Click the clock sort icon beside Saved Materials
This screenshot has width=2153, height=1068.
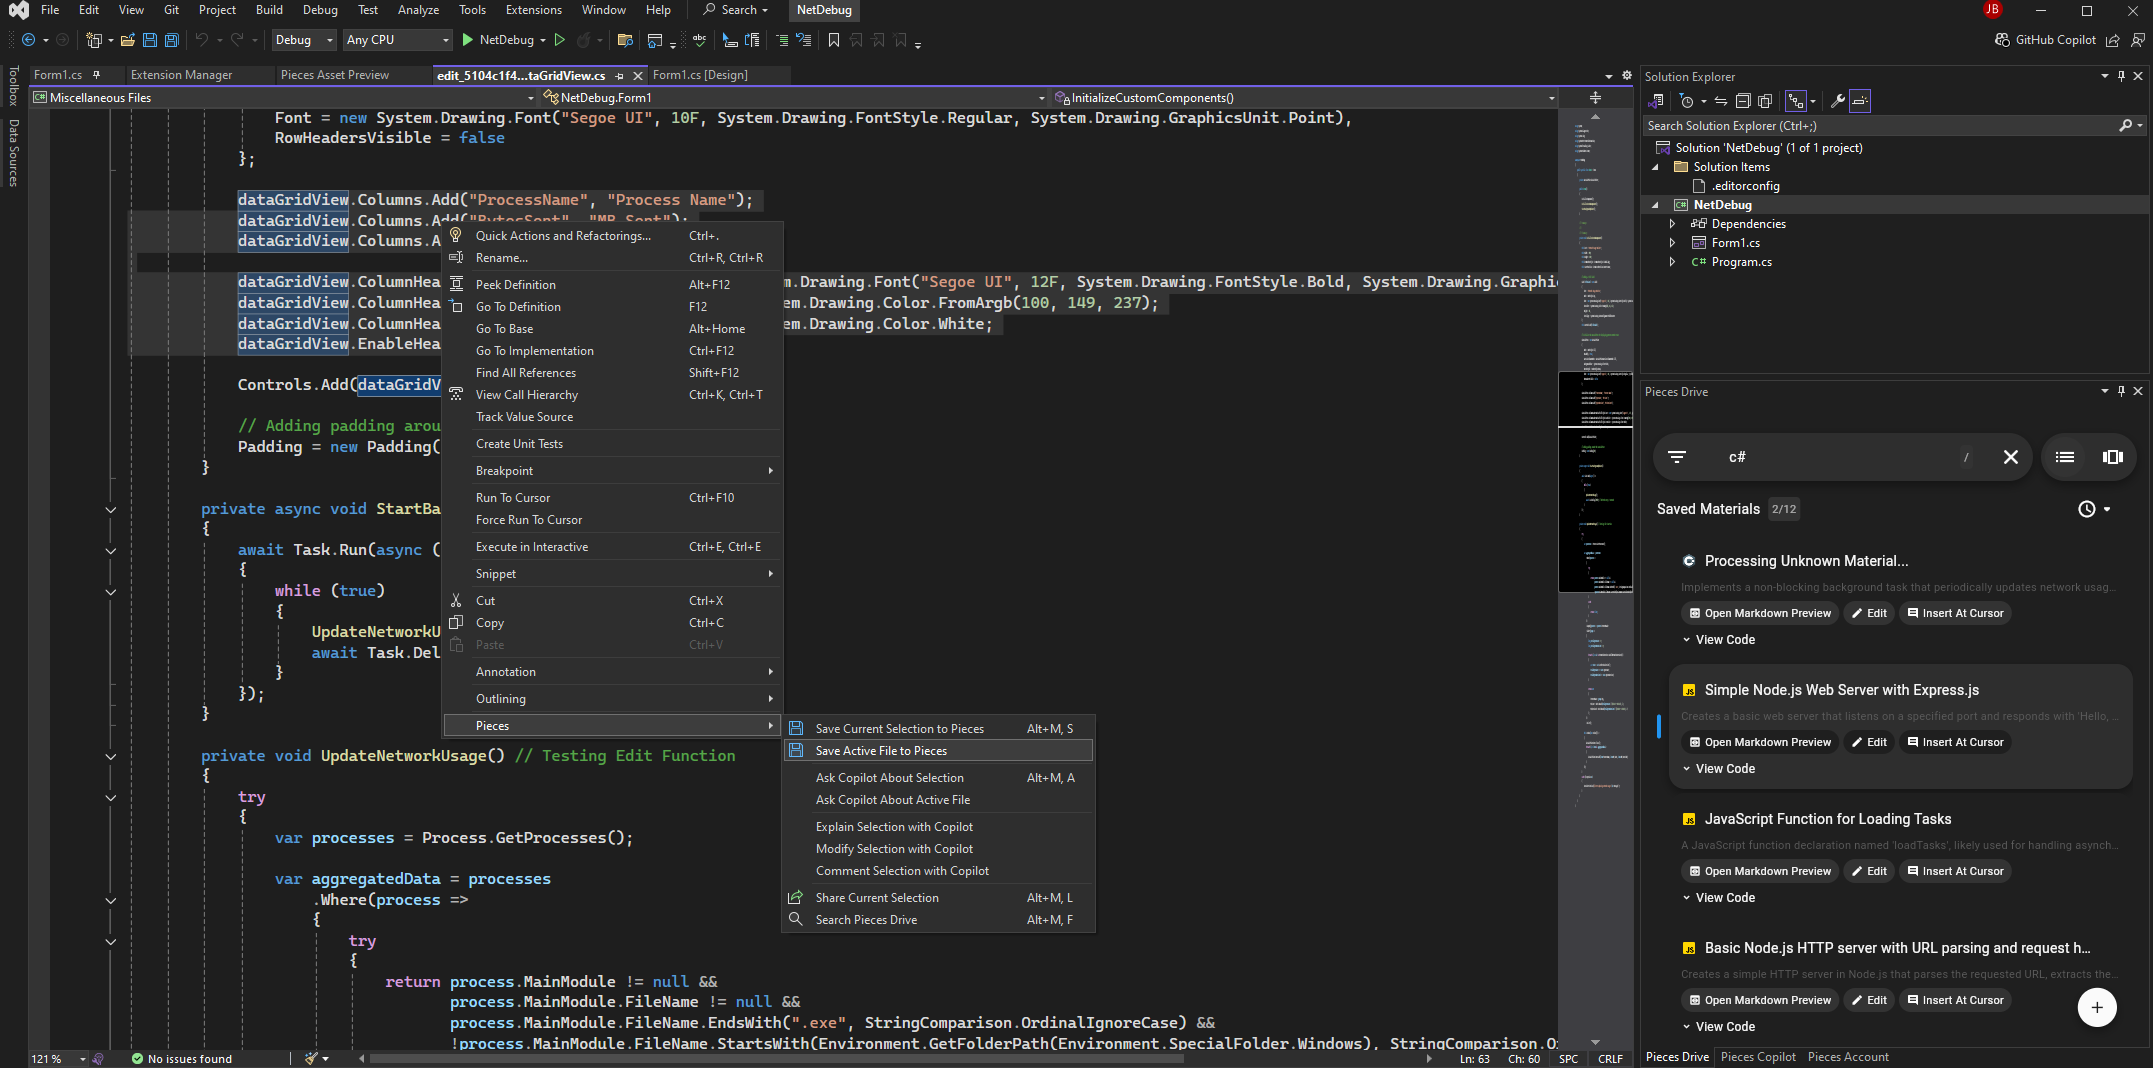point(2086,509)
